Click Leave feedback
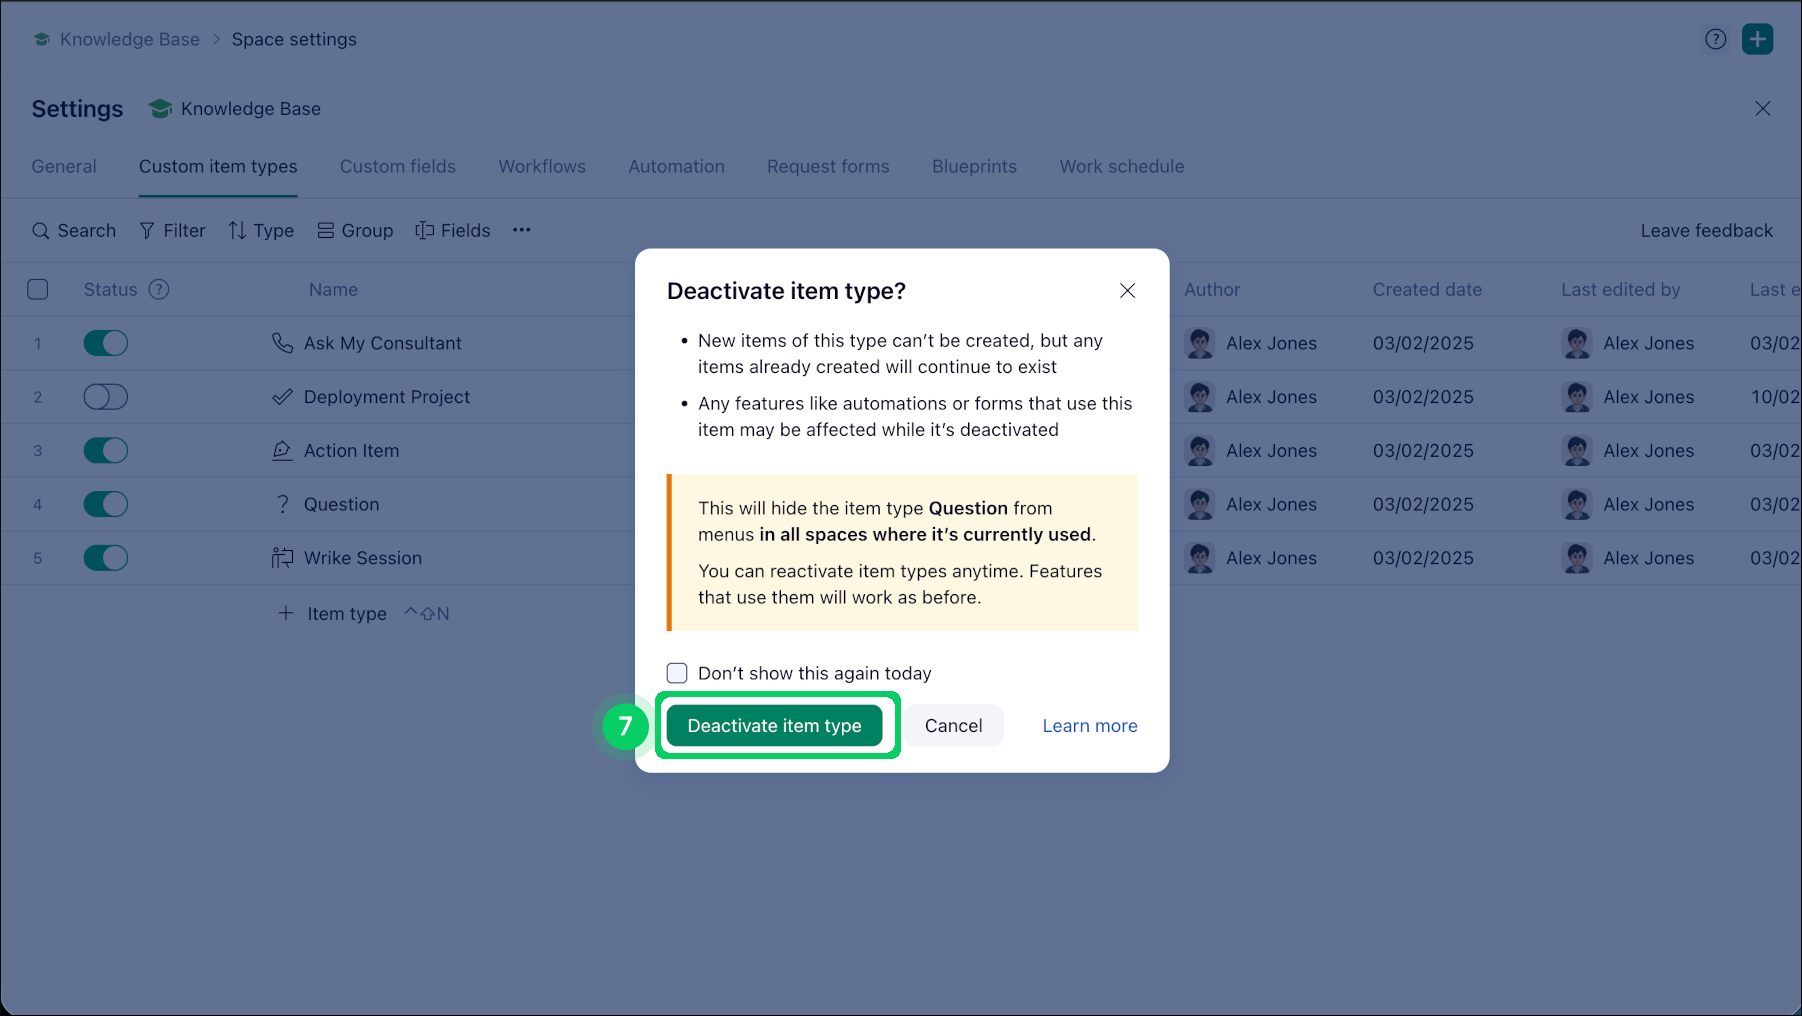 tap(1707, 231)
